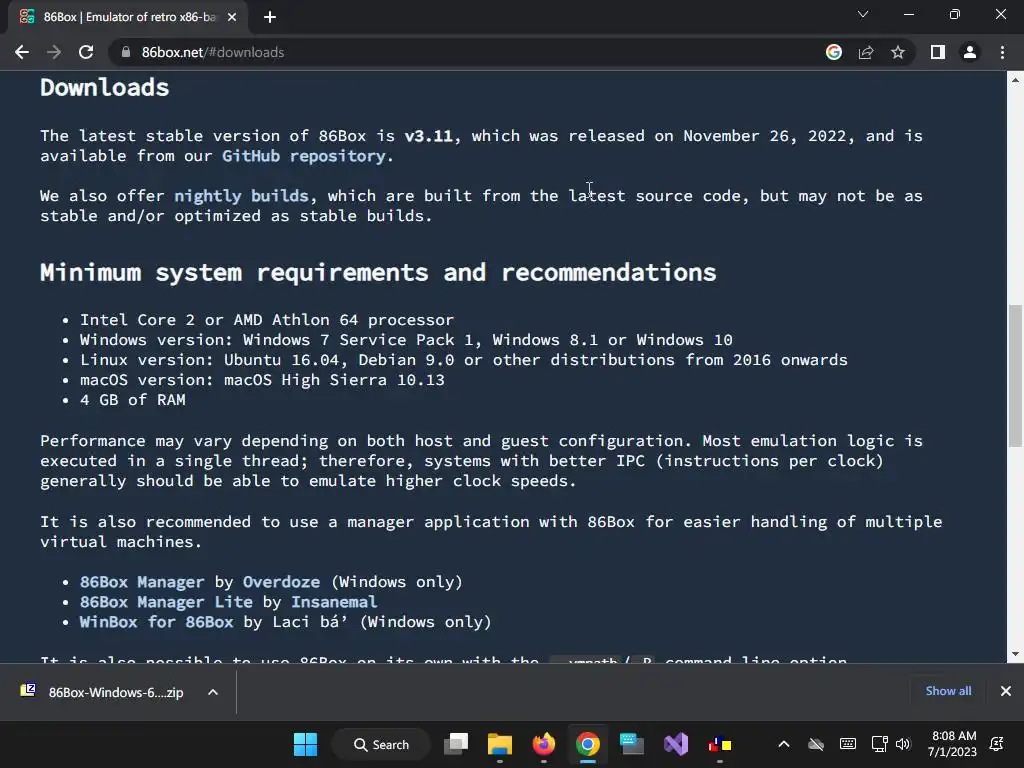Open notification center bell icon

(997, 744)
